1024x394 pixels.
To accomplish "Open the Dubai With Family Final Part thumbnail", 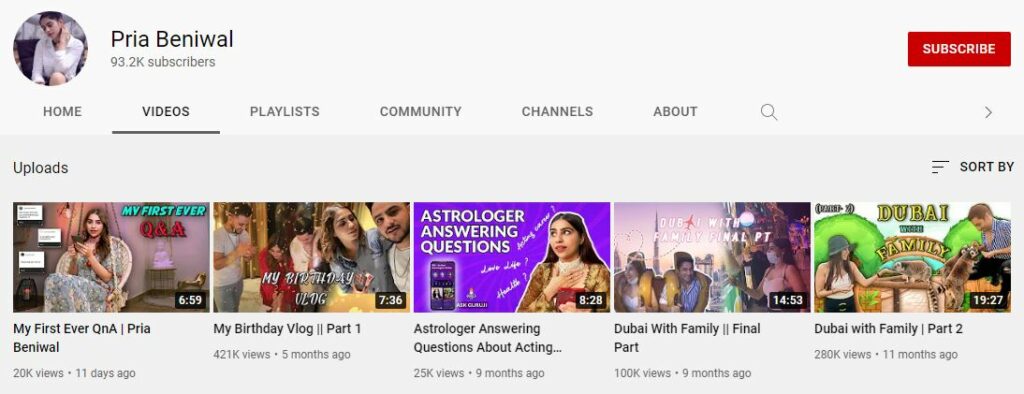I will (x=712, y=257).
